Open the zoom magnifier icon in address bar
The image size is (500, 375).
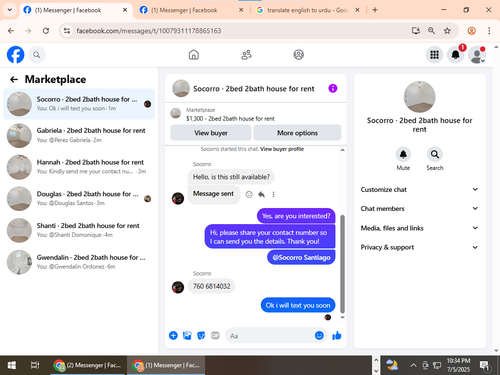pyautogui.click(x=431, y=31)
